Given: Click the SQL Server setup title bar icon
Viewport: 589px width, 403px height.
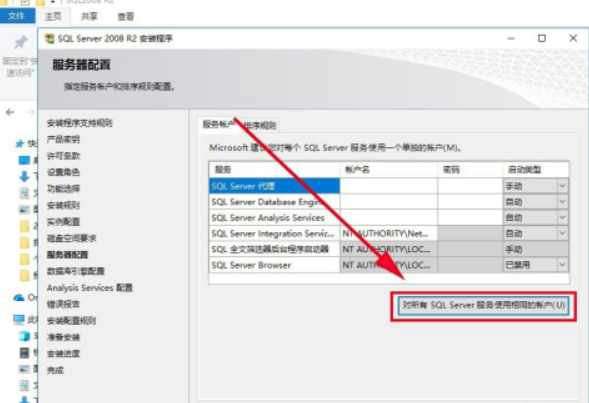Looking at the screenshot, I should pos(49,38).
